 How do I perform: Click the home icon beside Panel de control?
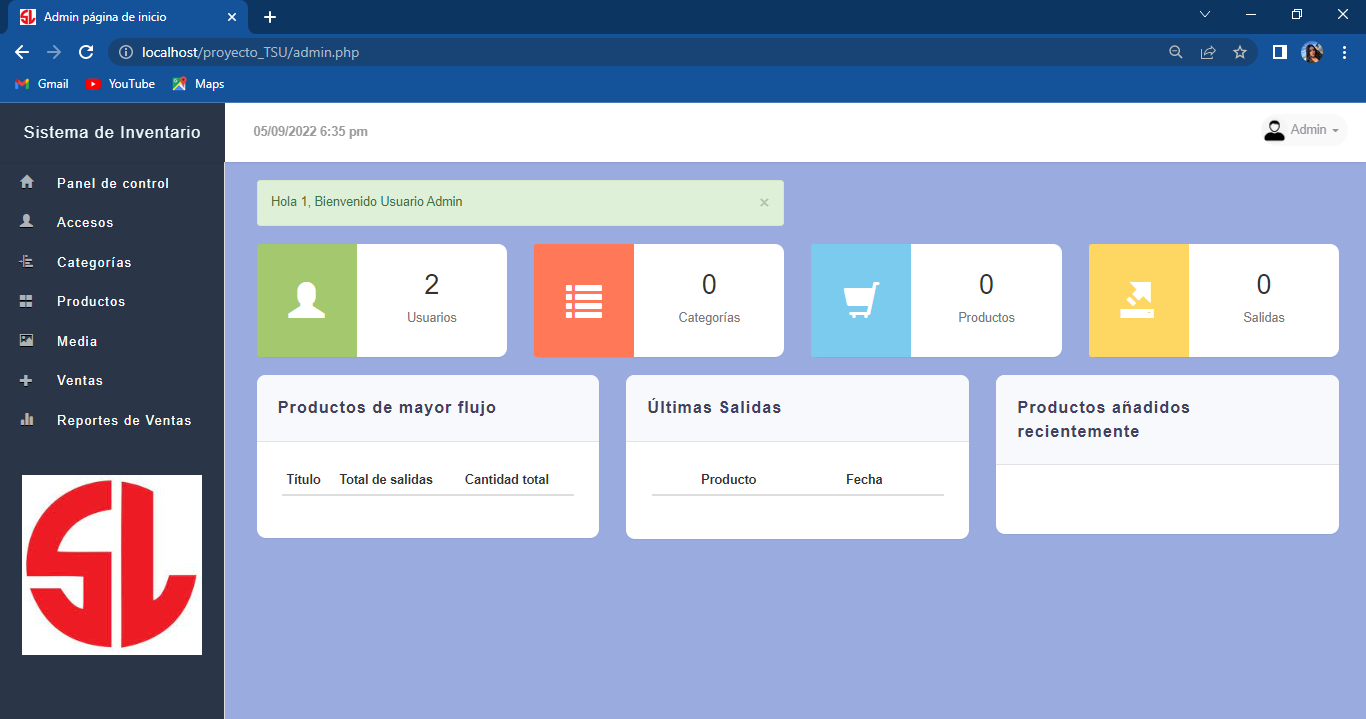tap(27, 183)
